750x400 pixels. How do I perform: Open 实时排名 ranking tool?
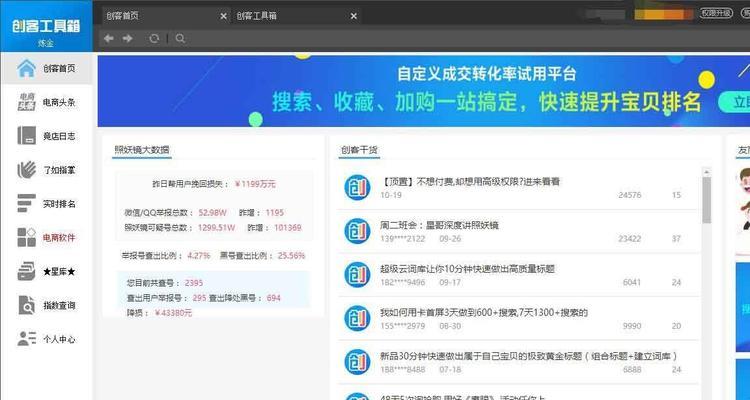pos(46,204)
